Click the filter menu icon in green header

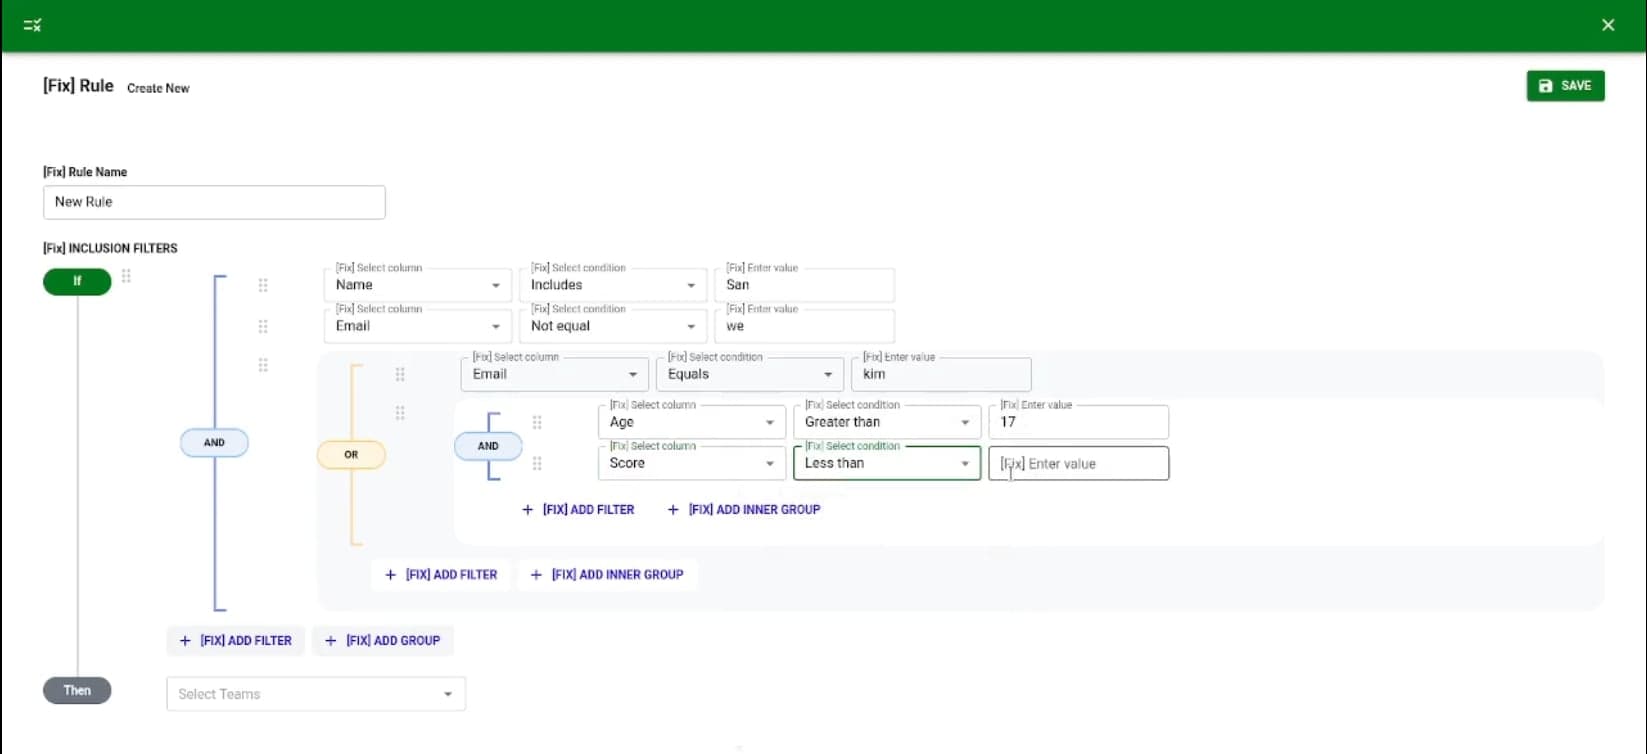[32, 25]
